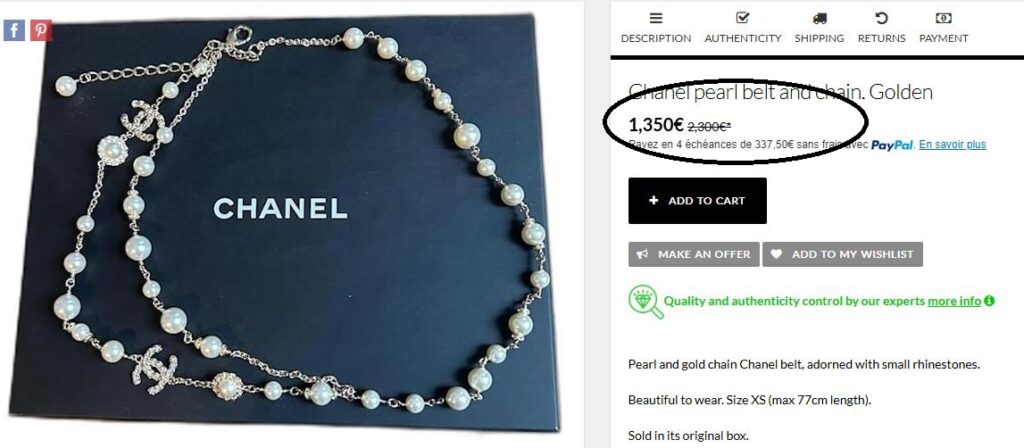Open the Payment tab label
This screenshot has width=1024, height=448.
tap(943, 39)
